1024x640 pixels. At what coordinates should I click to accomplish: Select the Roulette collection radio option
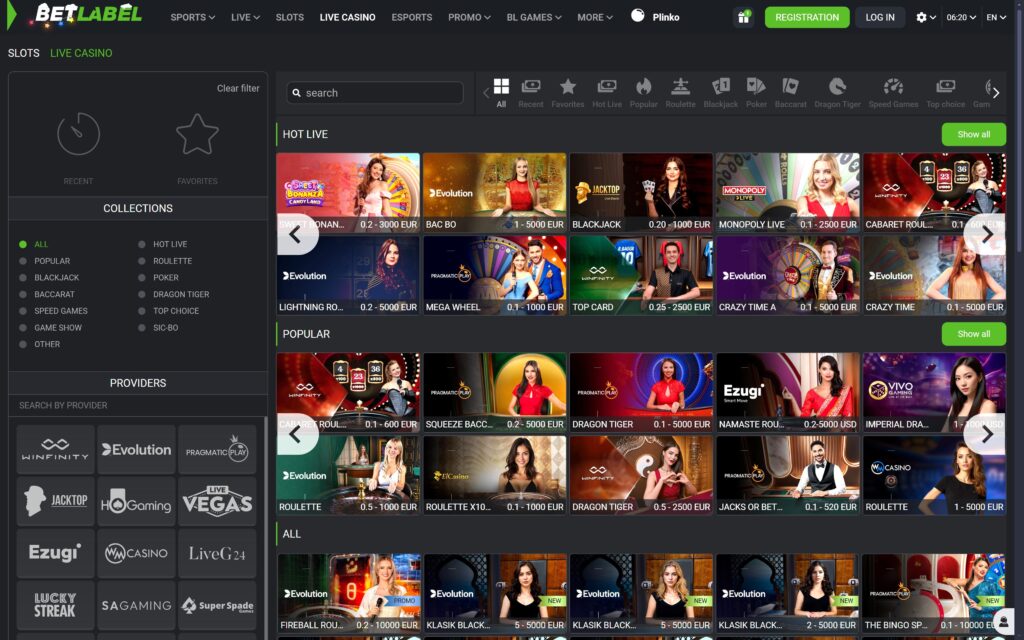click(x=172, y=261)
